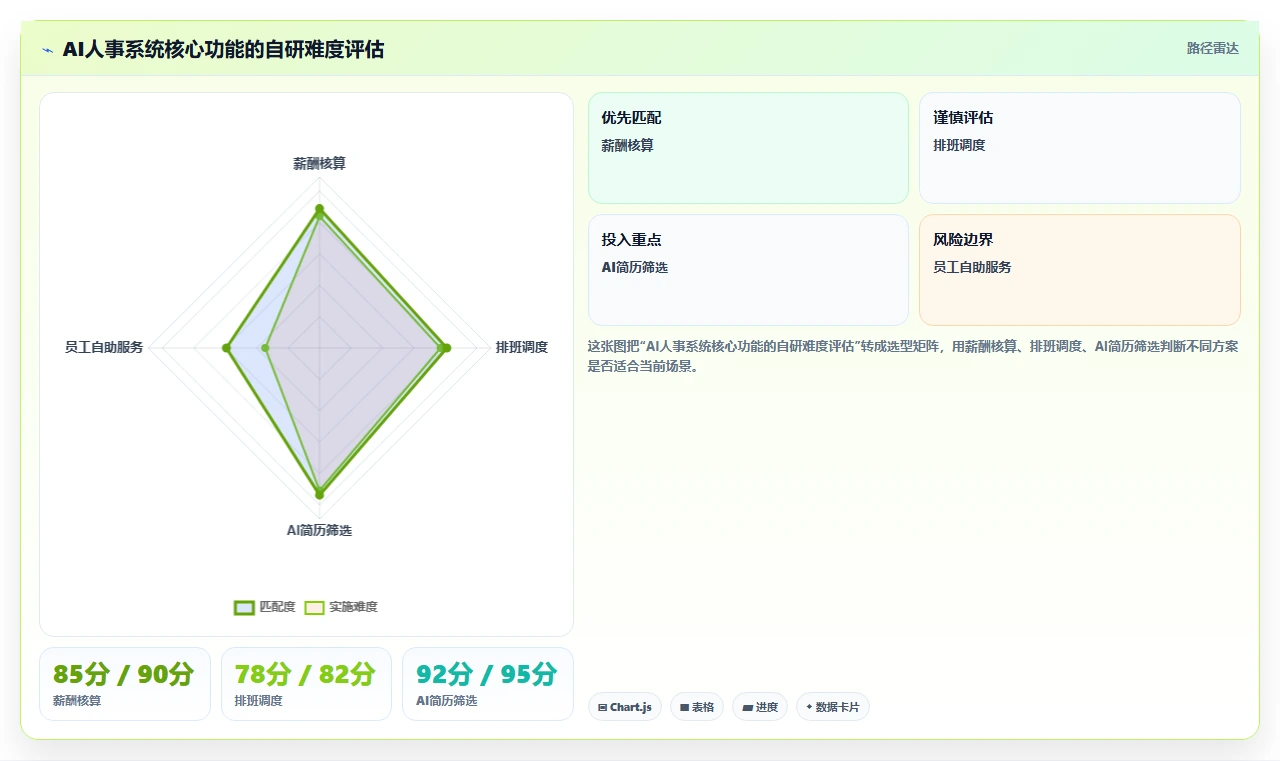Click the Chart.js tag chip
The width and height of the screenshot is (1280, 761).
[x=625, y=707]
